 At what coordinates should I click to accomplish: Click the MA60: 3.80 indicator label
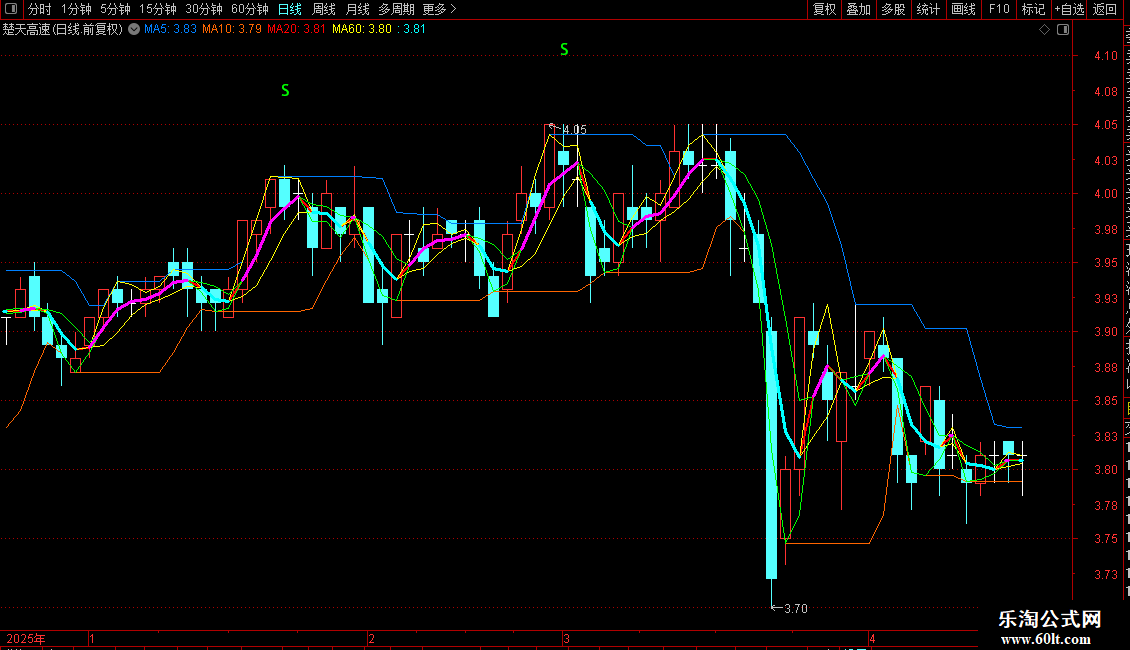click(x=362, y=30)
